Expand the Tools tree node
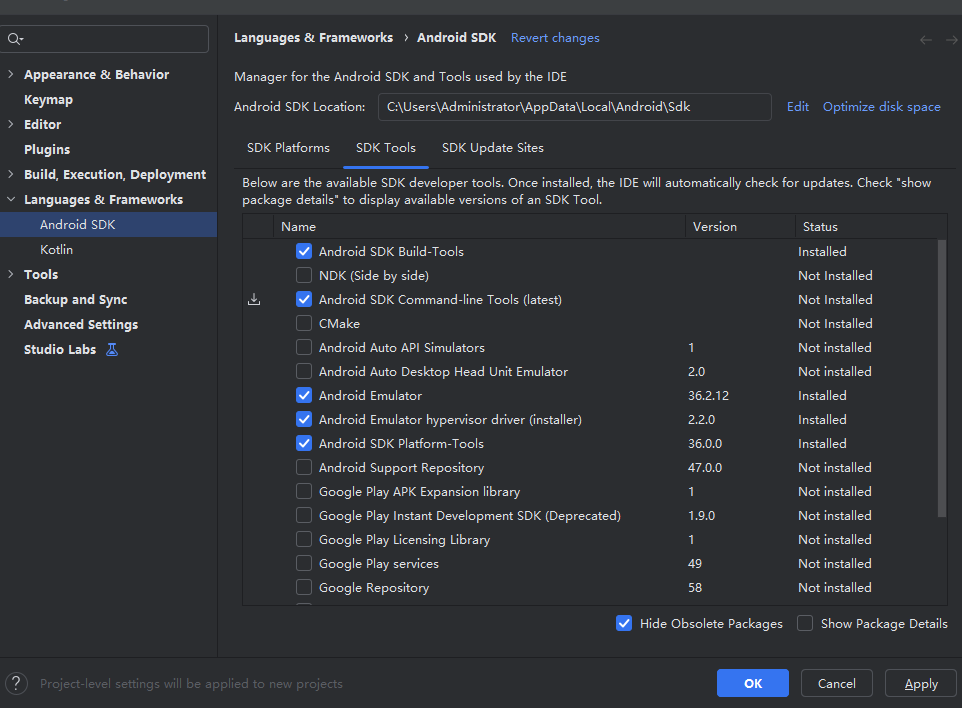 tap(10, 274)
